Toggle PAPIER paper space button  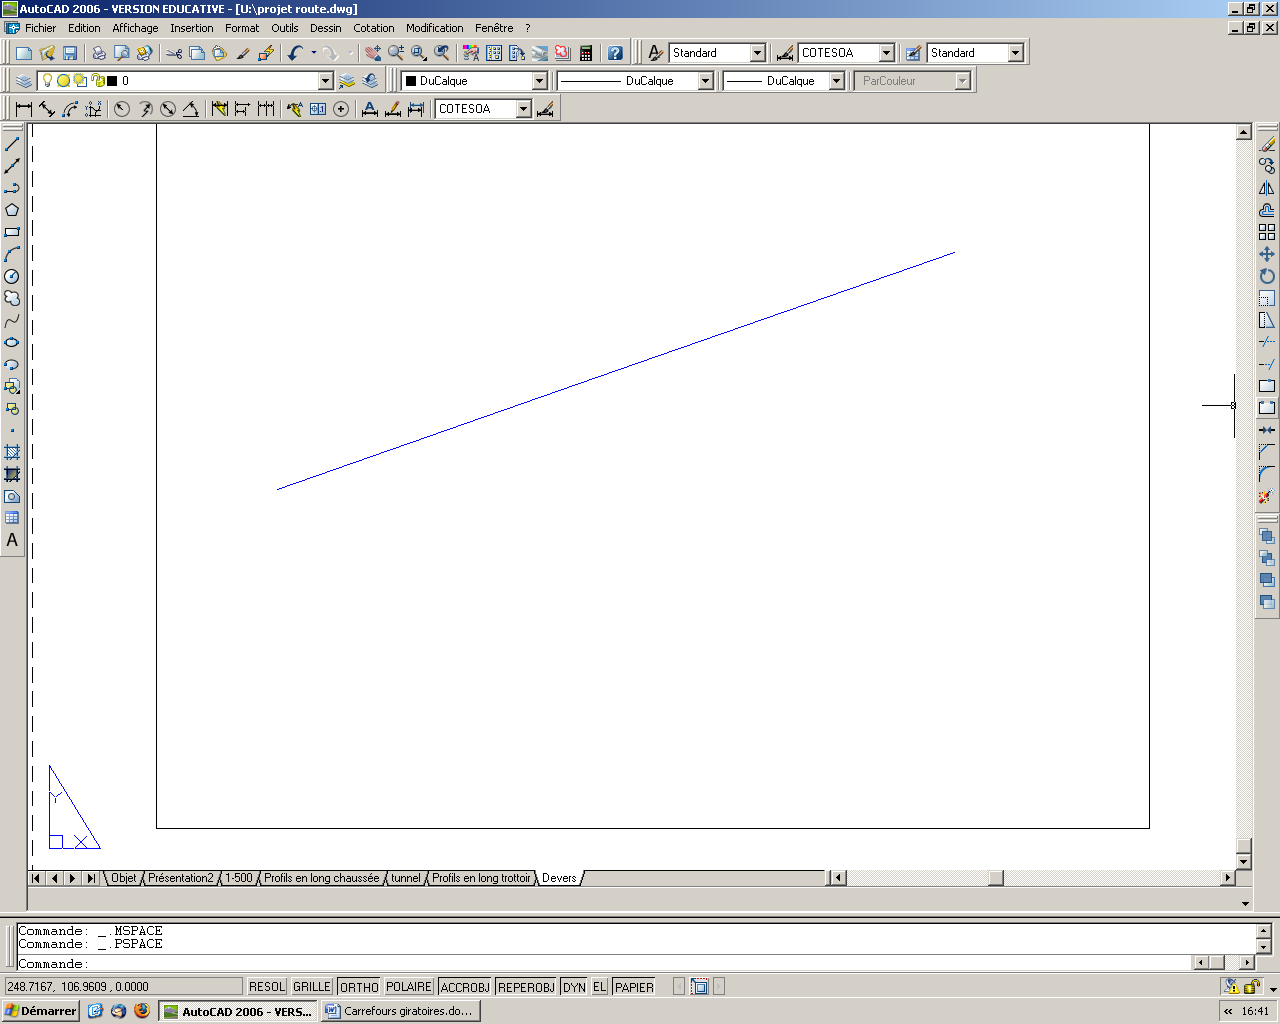pos(634,987)
